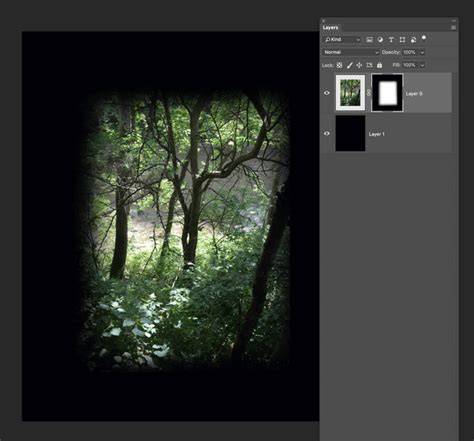Viewport: 474px width, 441px height.
Task: Click the Layer 0 name
Action: click(414, 94)
